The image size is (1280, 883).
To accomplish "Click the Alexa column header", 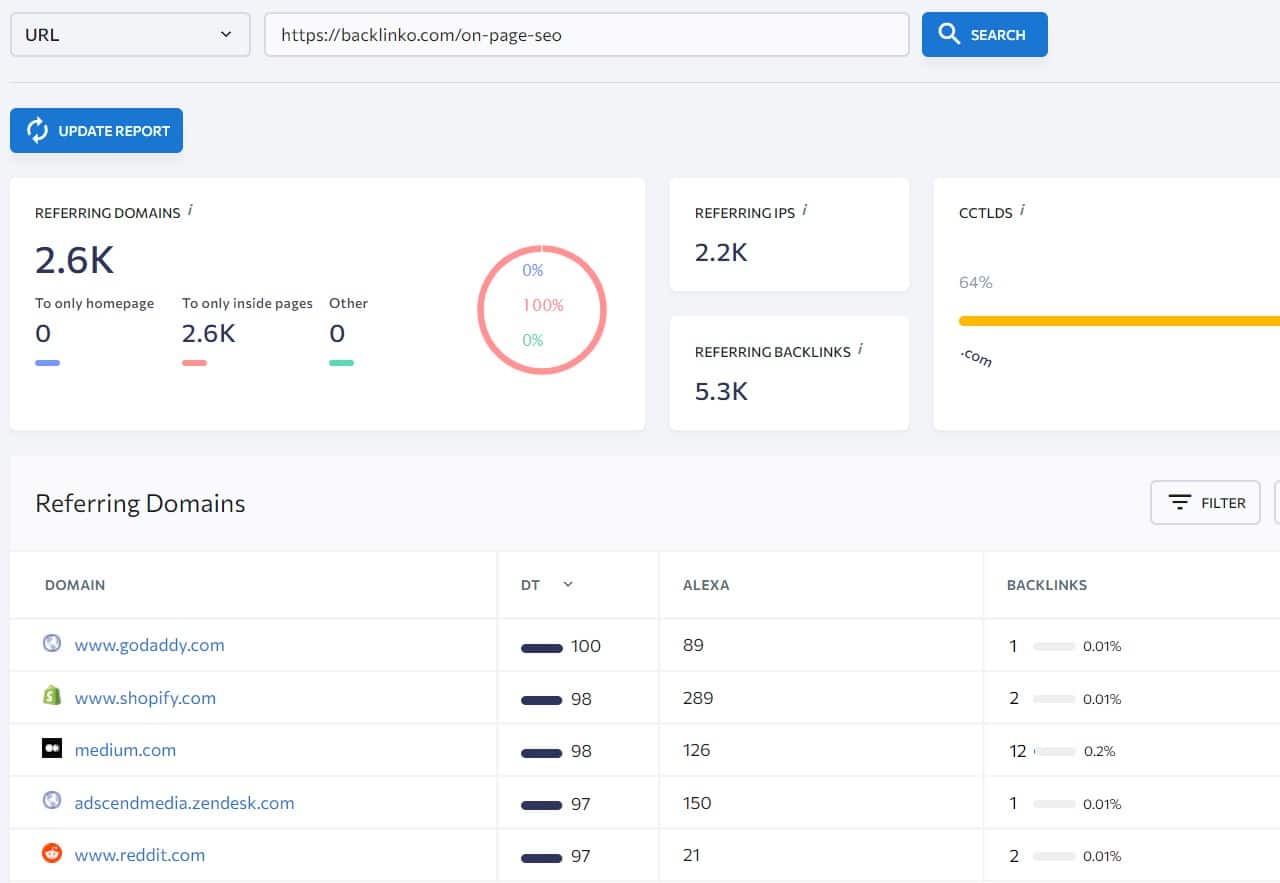I will click(x=706, y=585).
